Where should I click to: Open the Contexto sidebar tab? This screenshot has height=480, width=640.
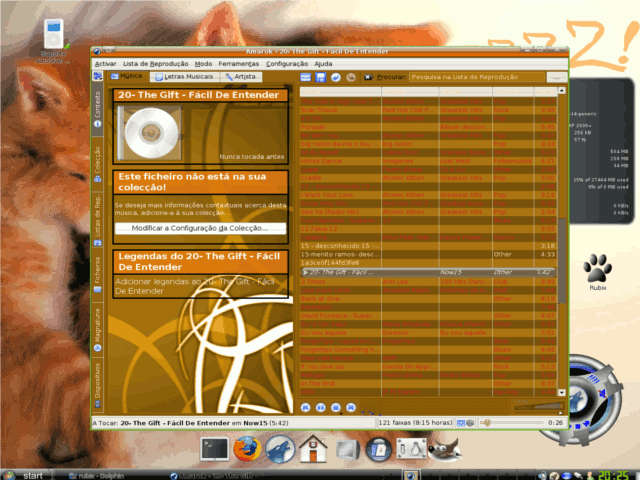click(x=98, y=109)
